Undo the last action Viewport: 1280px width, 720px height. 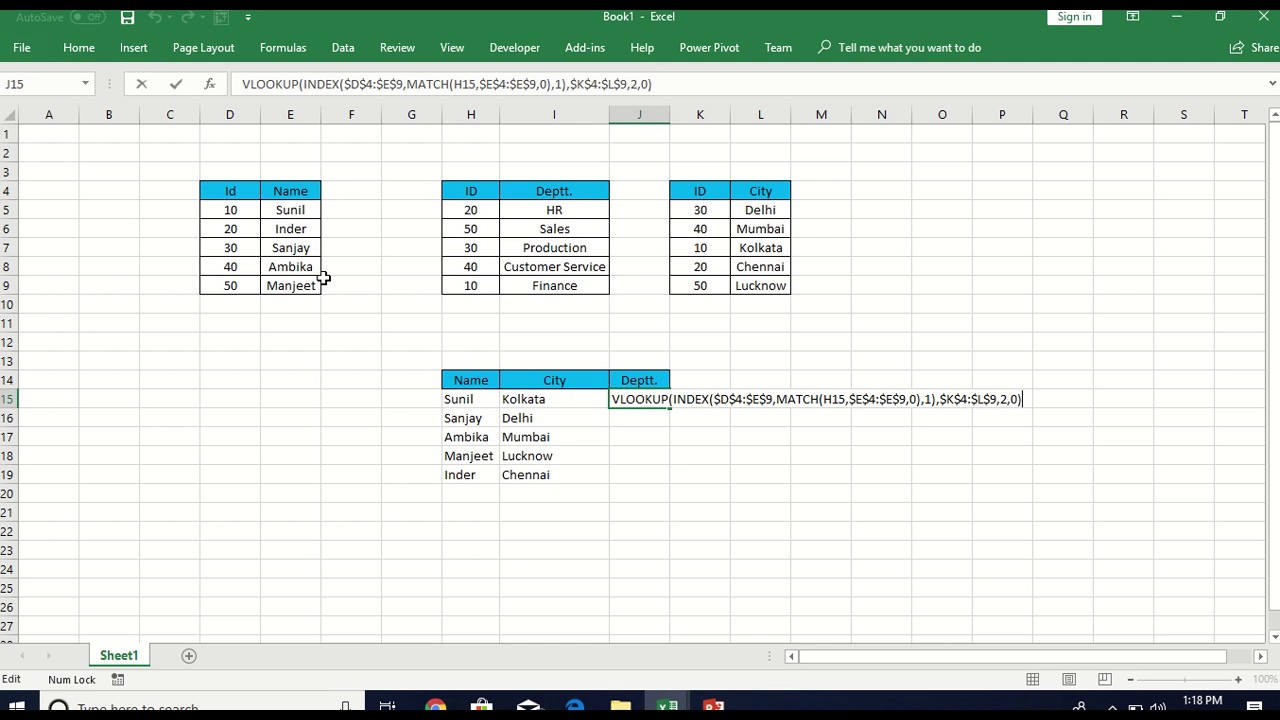(x=155, y=17)
